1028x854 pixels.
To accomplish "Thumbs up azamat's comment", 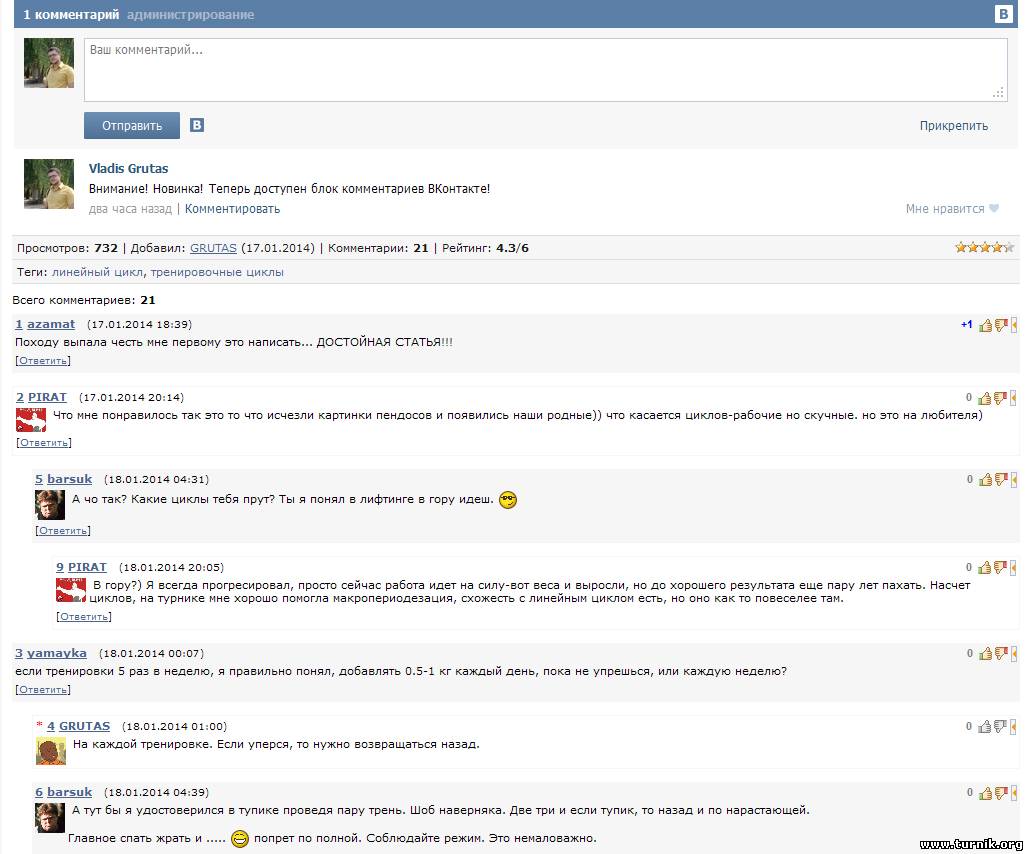I will coord(985,325).
